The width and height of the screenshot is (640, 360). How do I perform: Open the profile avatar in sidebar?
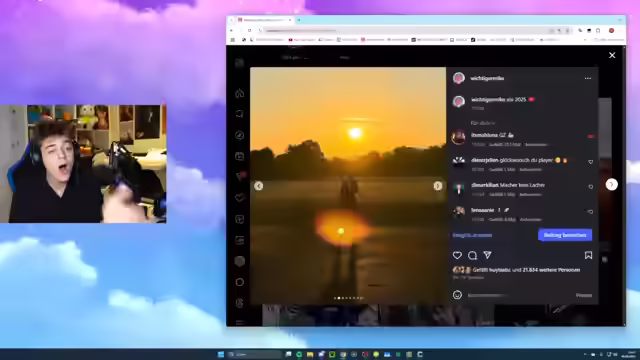point(240,261)
